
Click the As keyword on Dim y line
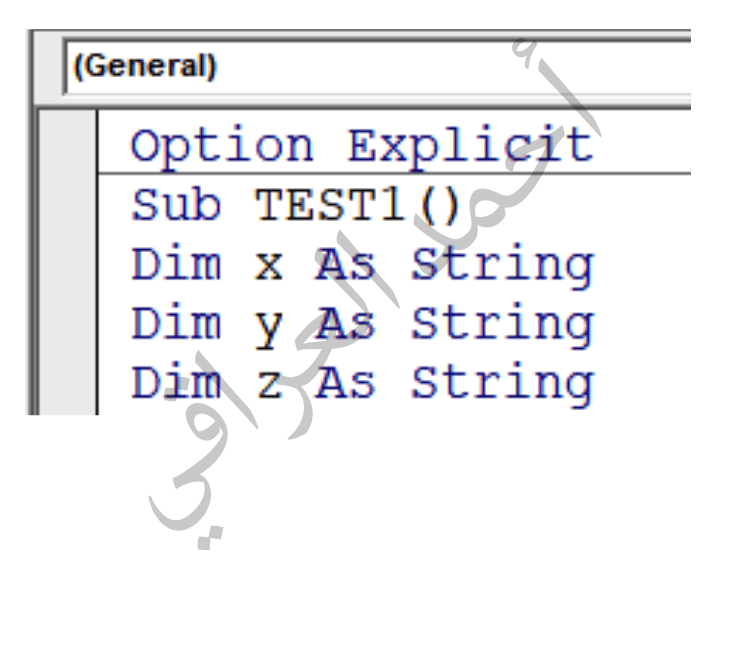345,323
